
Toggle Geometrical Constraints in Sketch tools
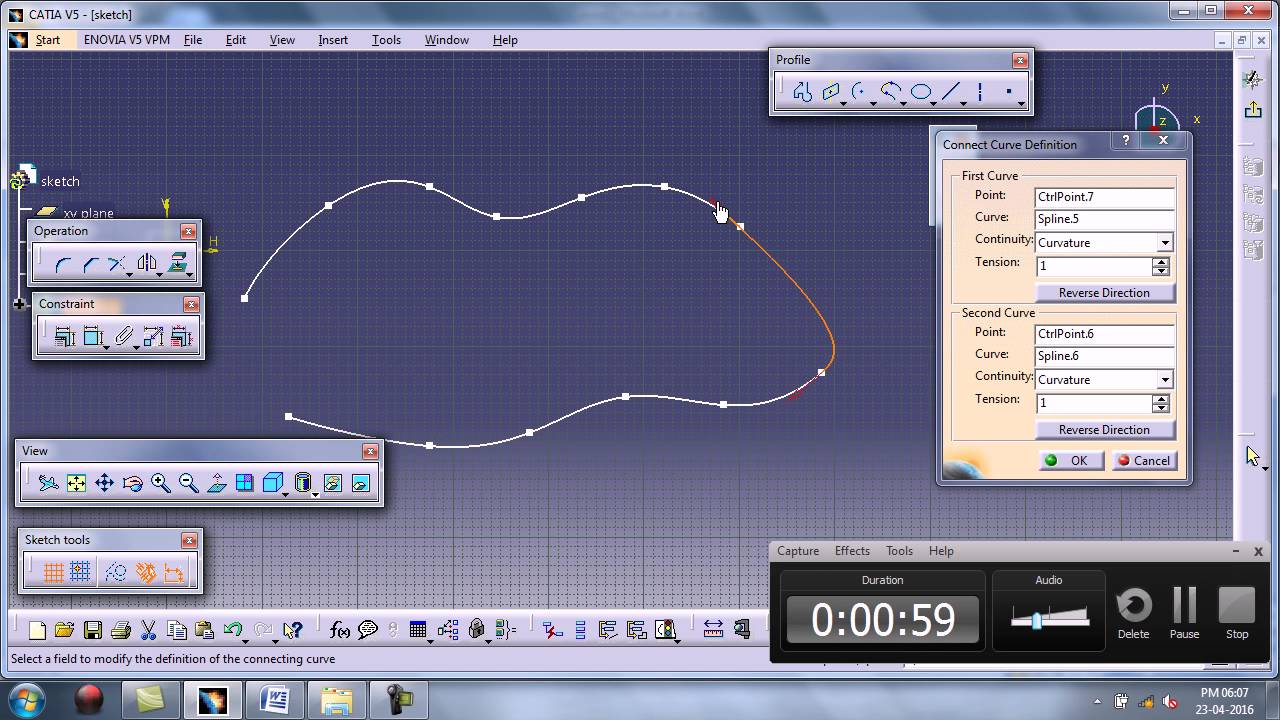tap(146, 572)
